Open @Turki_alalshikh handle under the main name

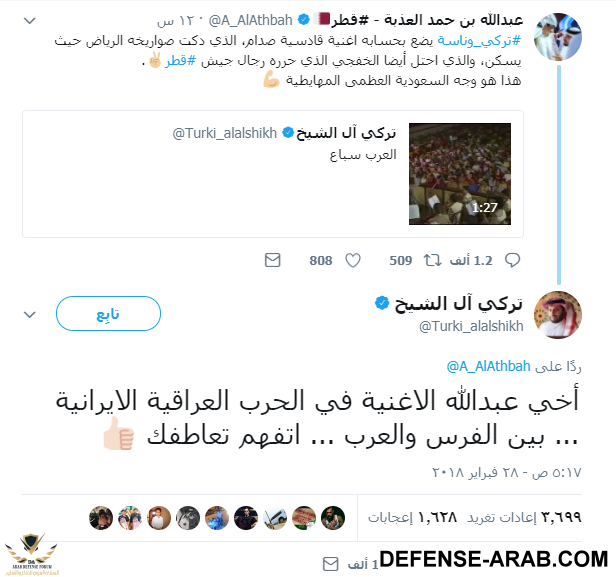471,326
